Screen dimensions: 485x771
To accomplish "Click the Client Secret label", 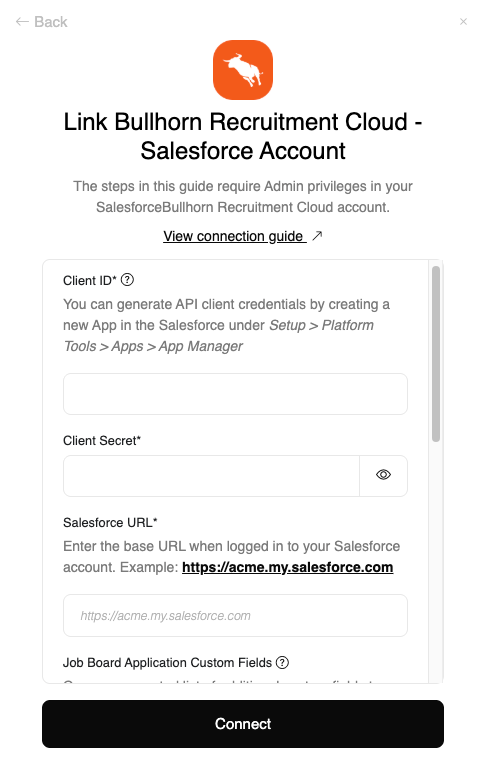I will click(x=102, y=441).
